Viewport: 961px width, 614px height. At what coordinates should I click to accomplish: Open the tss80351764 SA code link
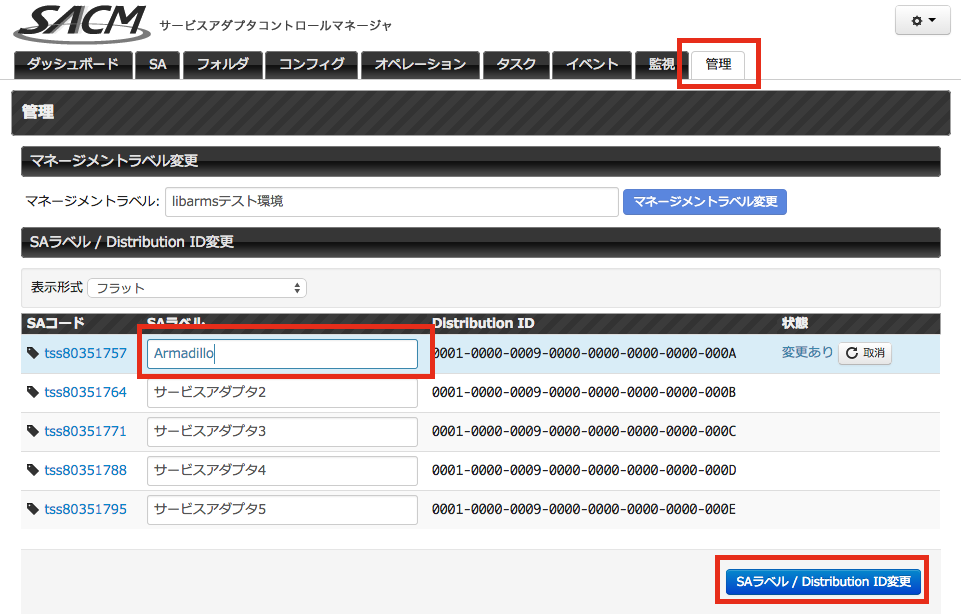[x=85, y=392]
